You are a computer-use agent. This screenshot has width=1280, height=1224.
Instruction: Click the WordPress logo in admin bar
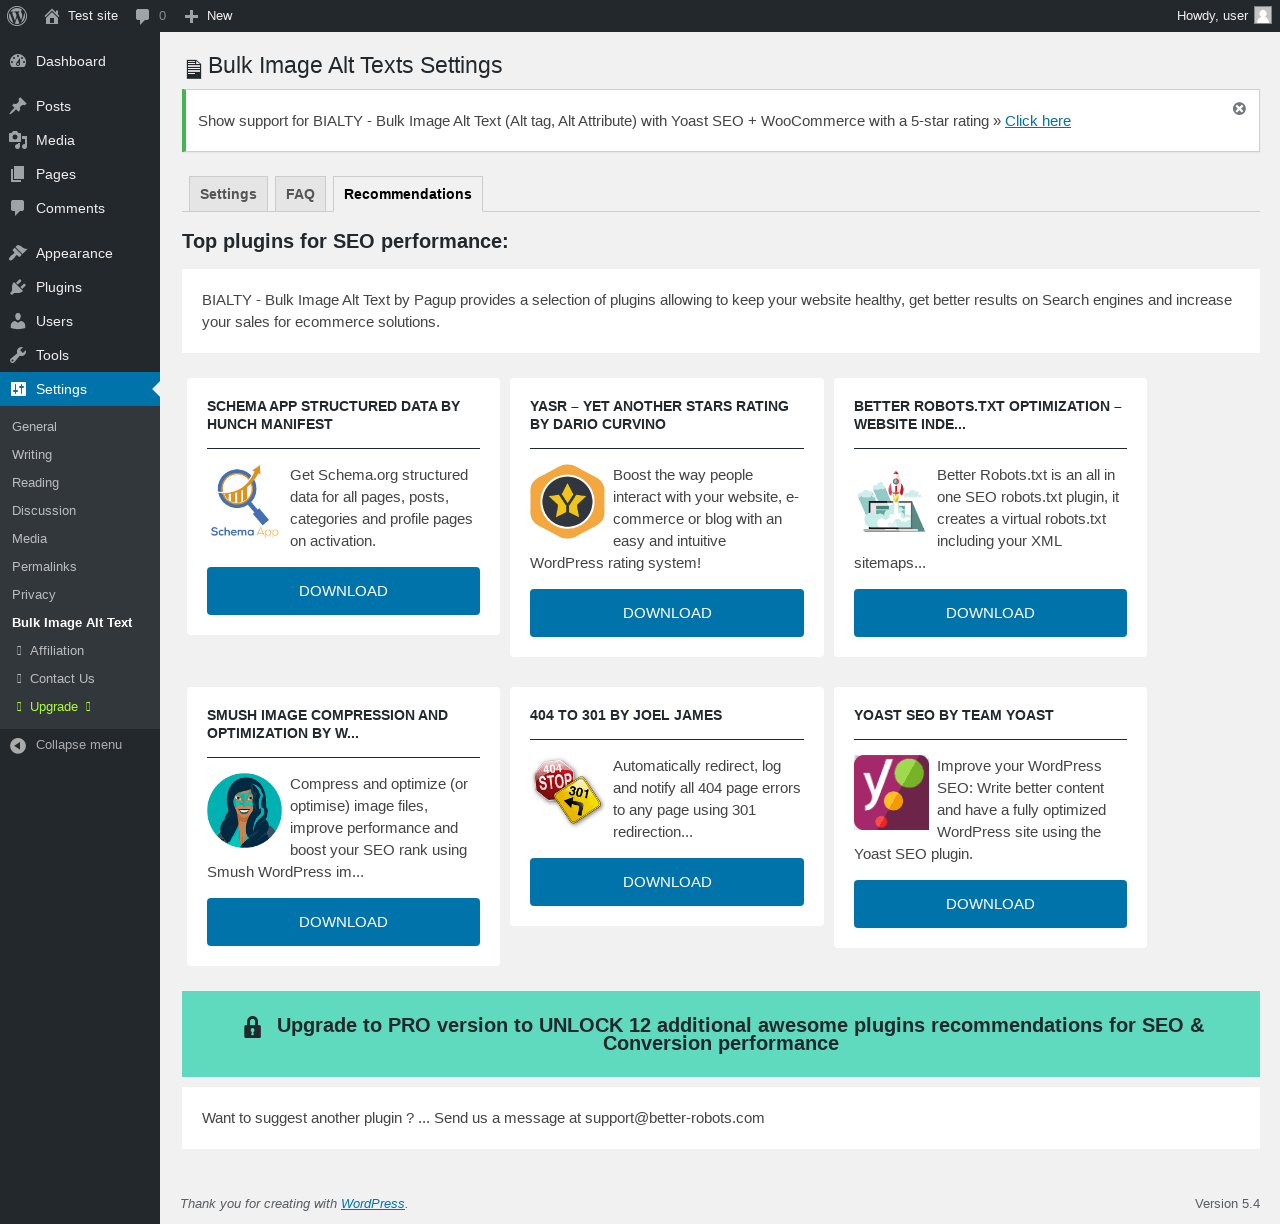coord(17,16)
